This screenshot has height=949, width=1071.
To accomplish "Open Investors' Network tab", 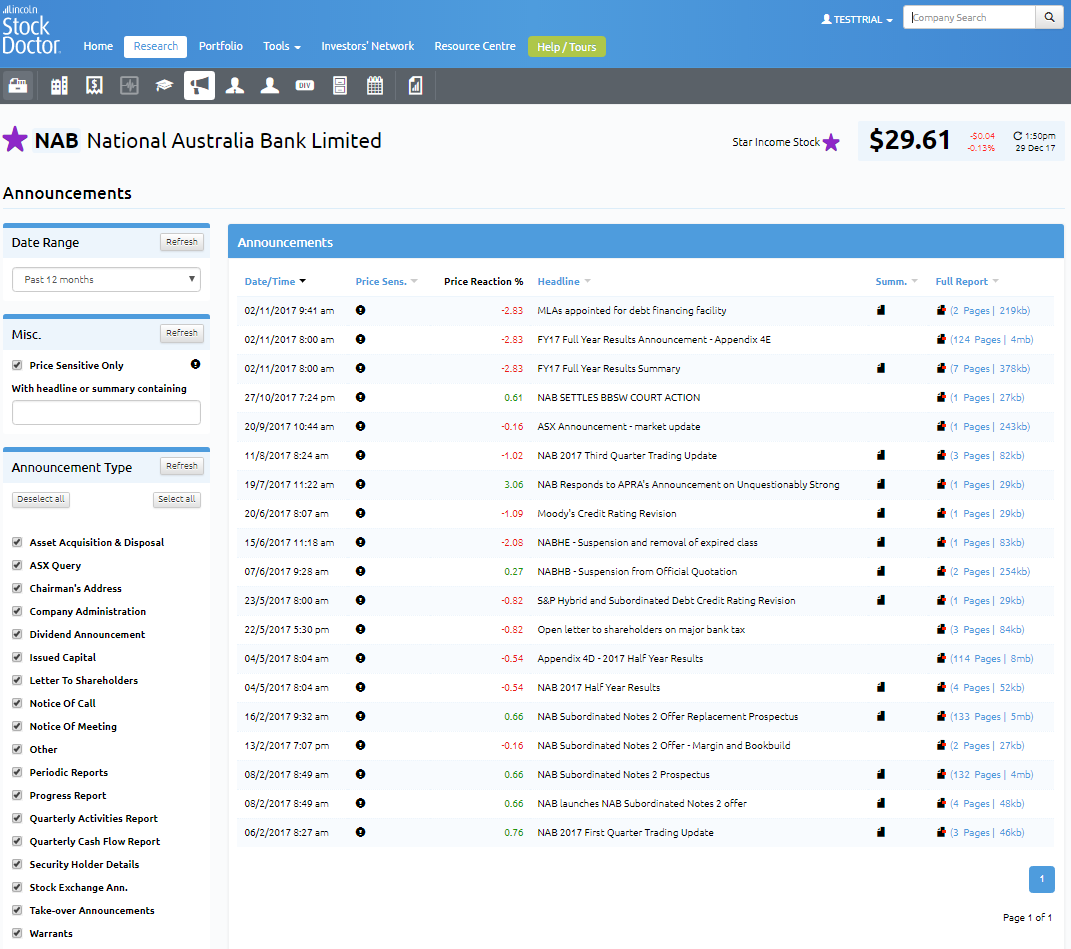I will (367, 46).
